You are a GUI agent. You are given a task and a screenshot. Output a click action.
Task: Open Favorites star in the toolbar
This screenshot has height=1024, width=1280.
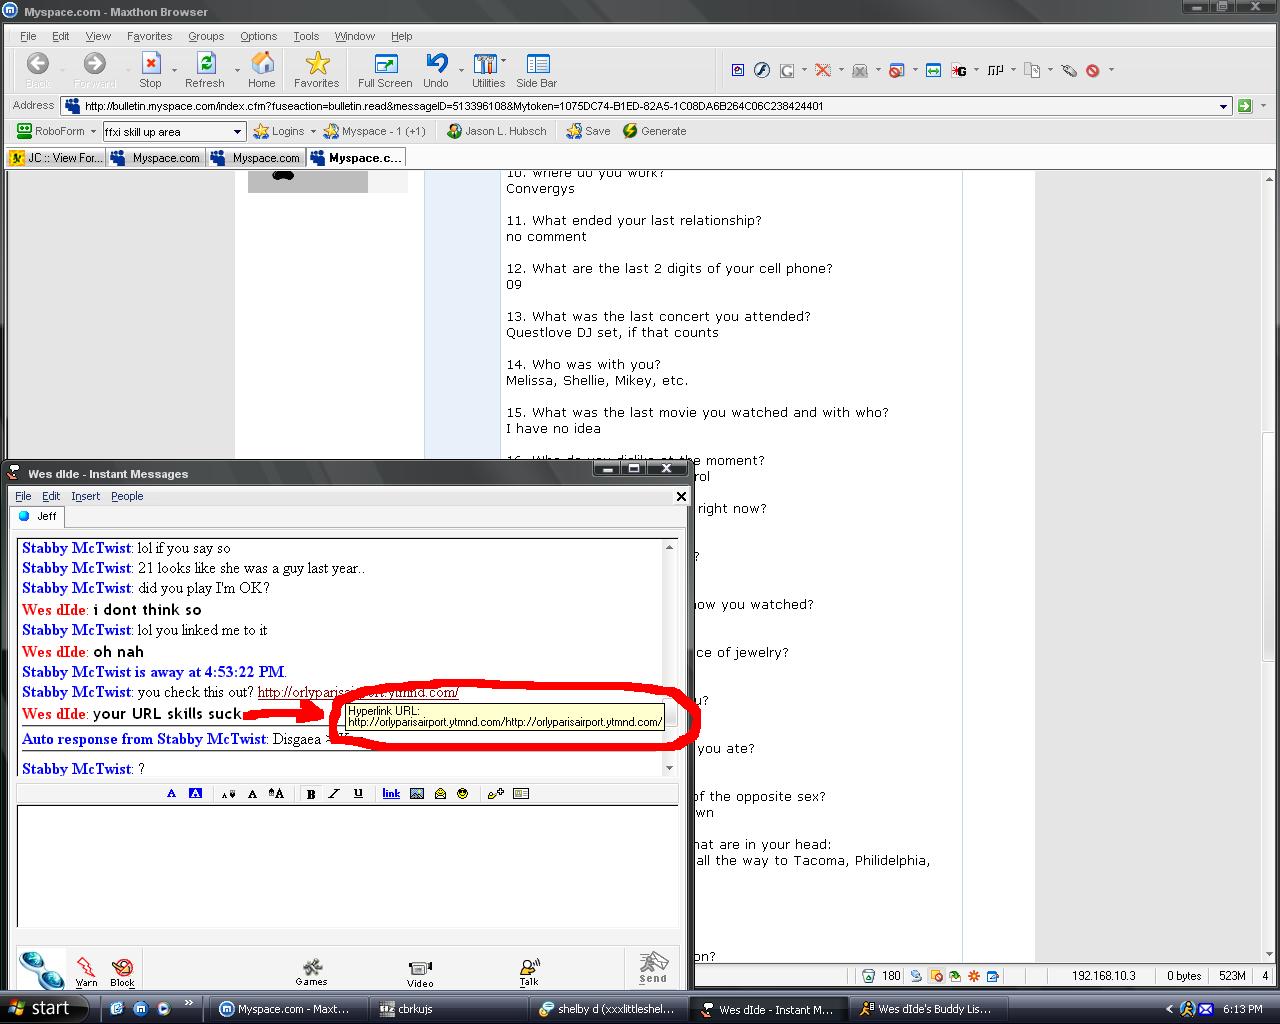pos(317,70)
